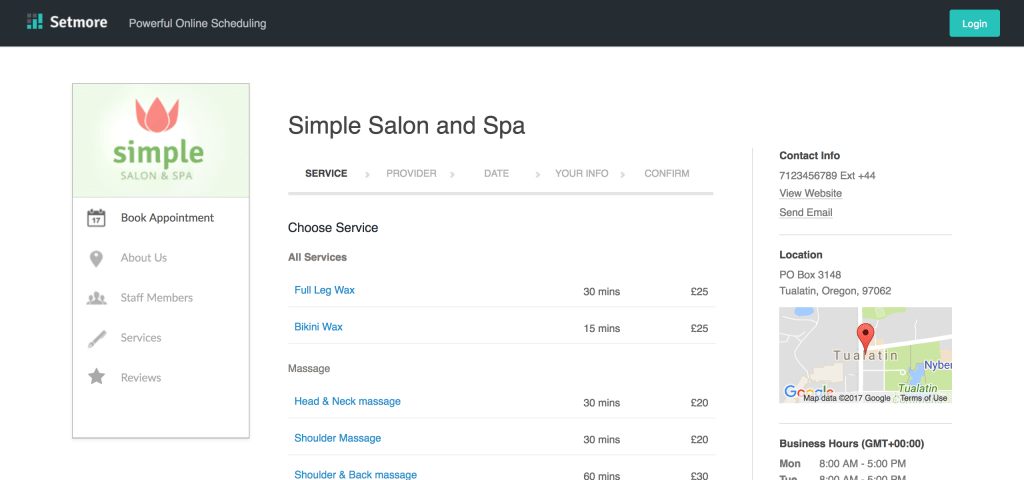Viewport: 1024px width, 480px height.
Task: Click the Business Hours (GMT+00:00) heading
Action: [x=852, y=443]
